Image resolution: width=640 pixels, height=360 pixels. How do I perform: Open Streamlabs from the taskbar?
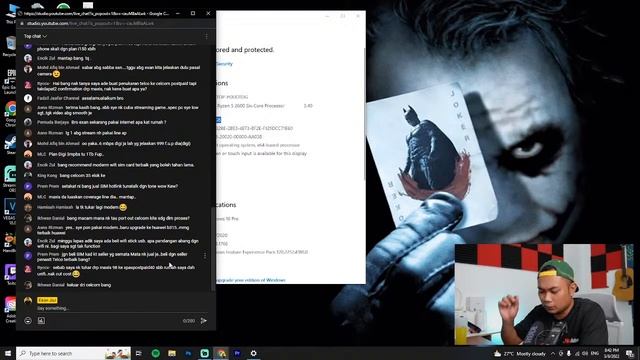(204, 353)
